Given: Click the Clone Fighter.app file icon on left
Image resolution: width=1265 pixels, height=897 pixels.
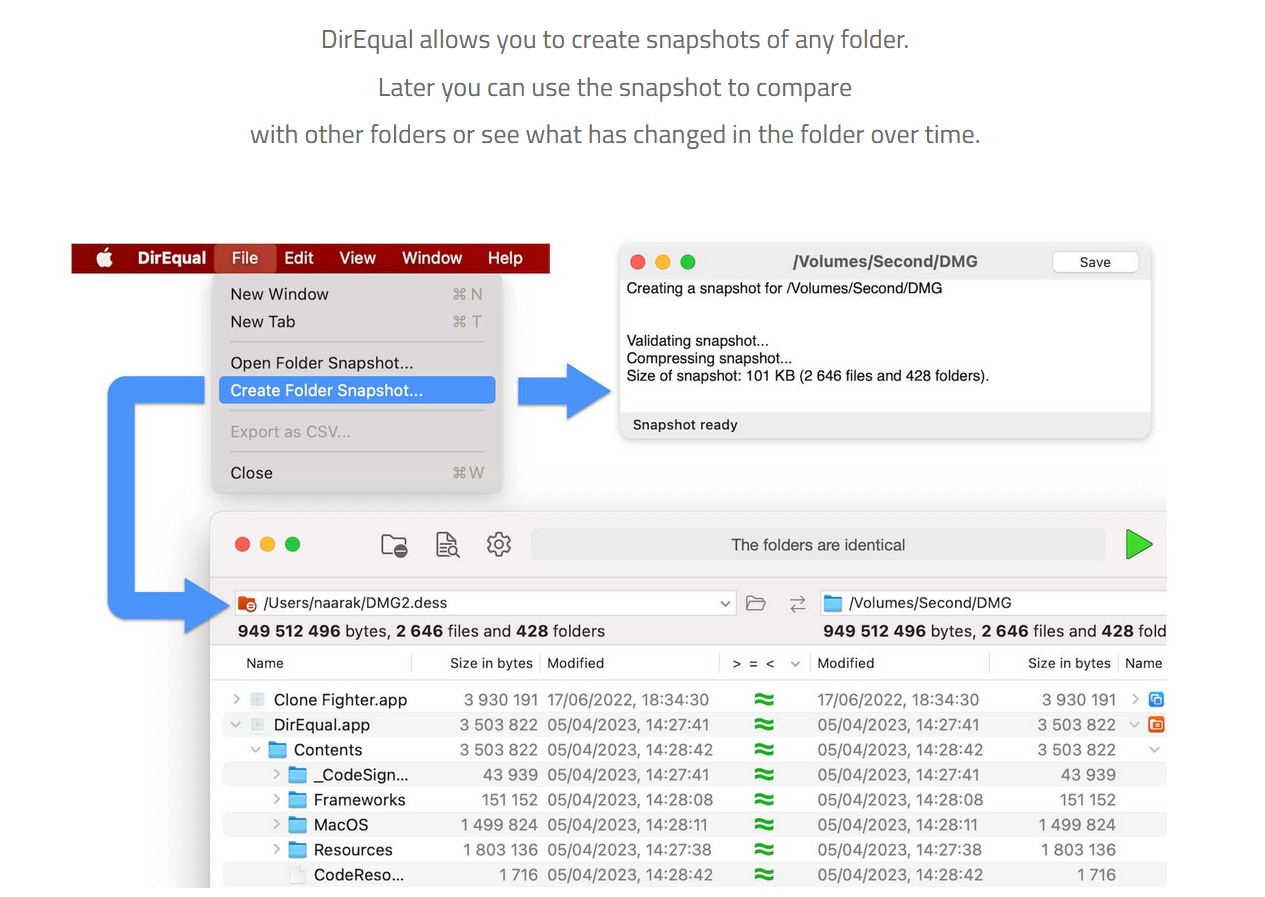Looking at the screenshot, I should coord(257,700).
